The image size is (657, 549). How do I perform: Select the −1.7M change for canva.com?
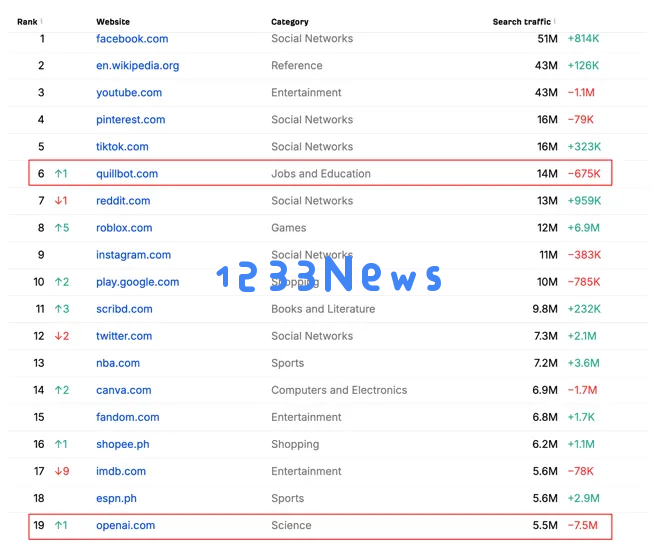pos(582,390)
